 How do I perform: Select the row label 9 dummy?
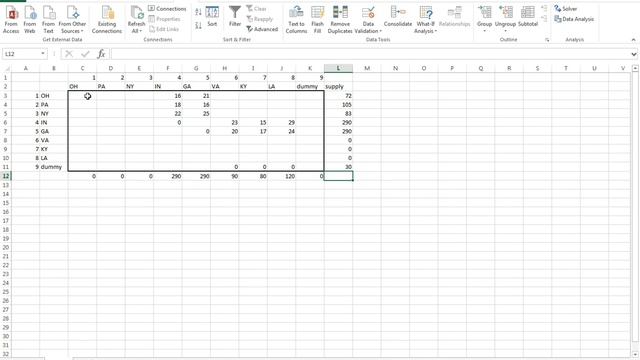pyautogui.click(x=53, y=167)
